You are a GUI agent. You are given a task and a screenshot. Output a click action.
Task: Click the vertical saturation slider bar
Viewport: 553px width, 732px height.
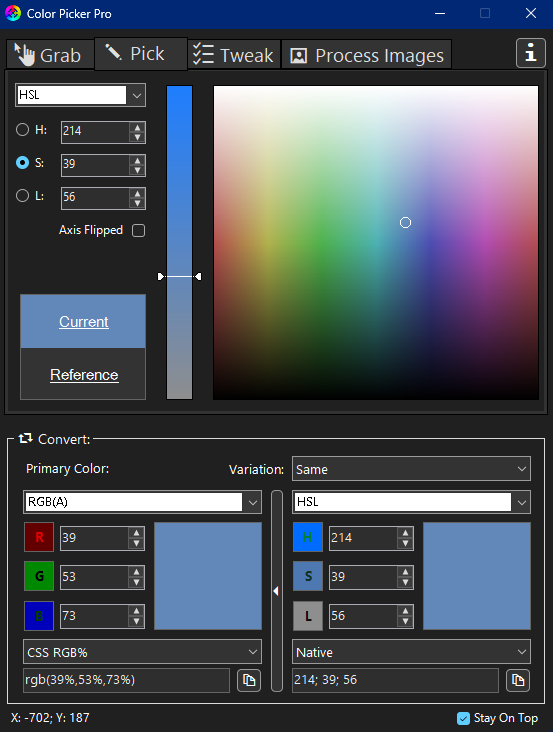pos(179,242)
